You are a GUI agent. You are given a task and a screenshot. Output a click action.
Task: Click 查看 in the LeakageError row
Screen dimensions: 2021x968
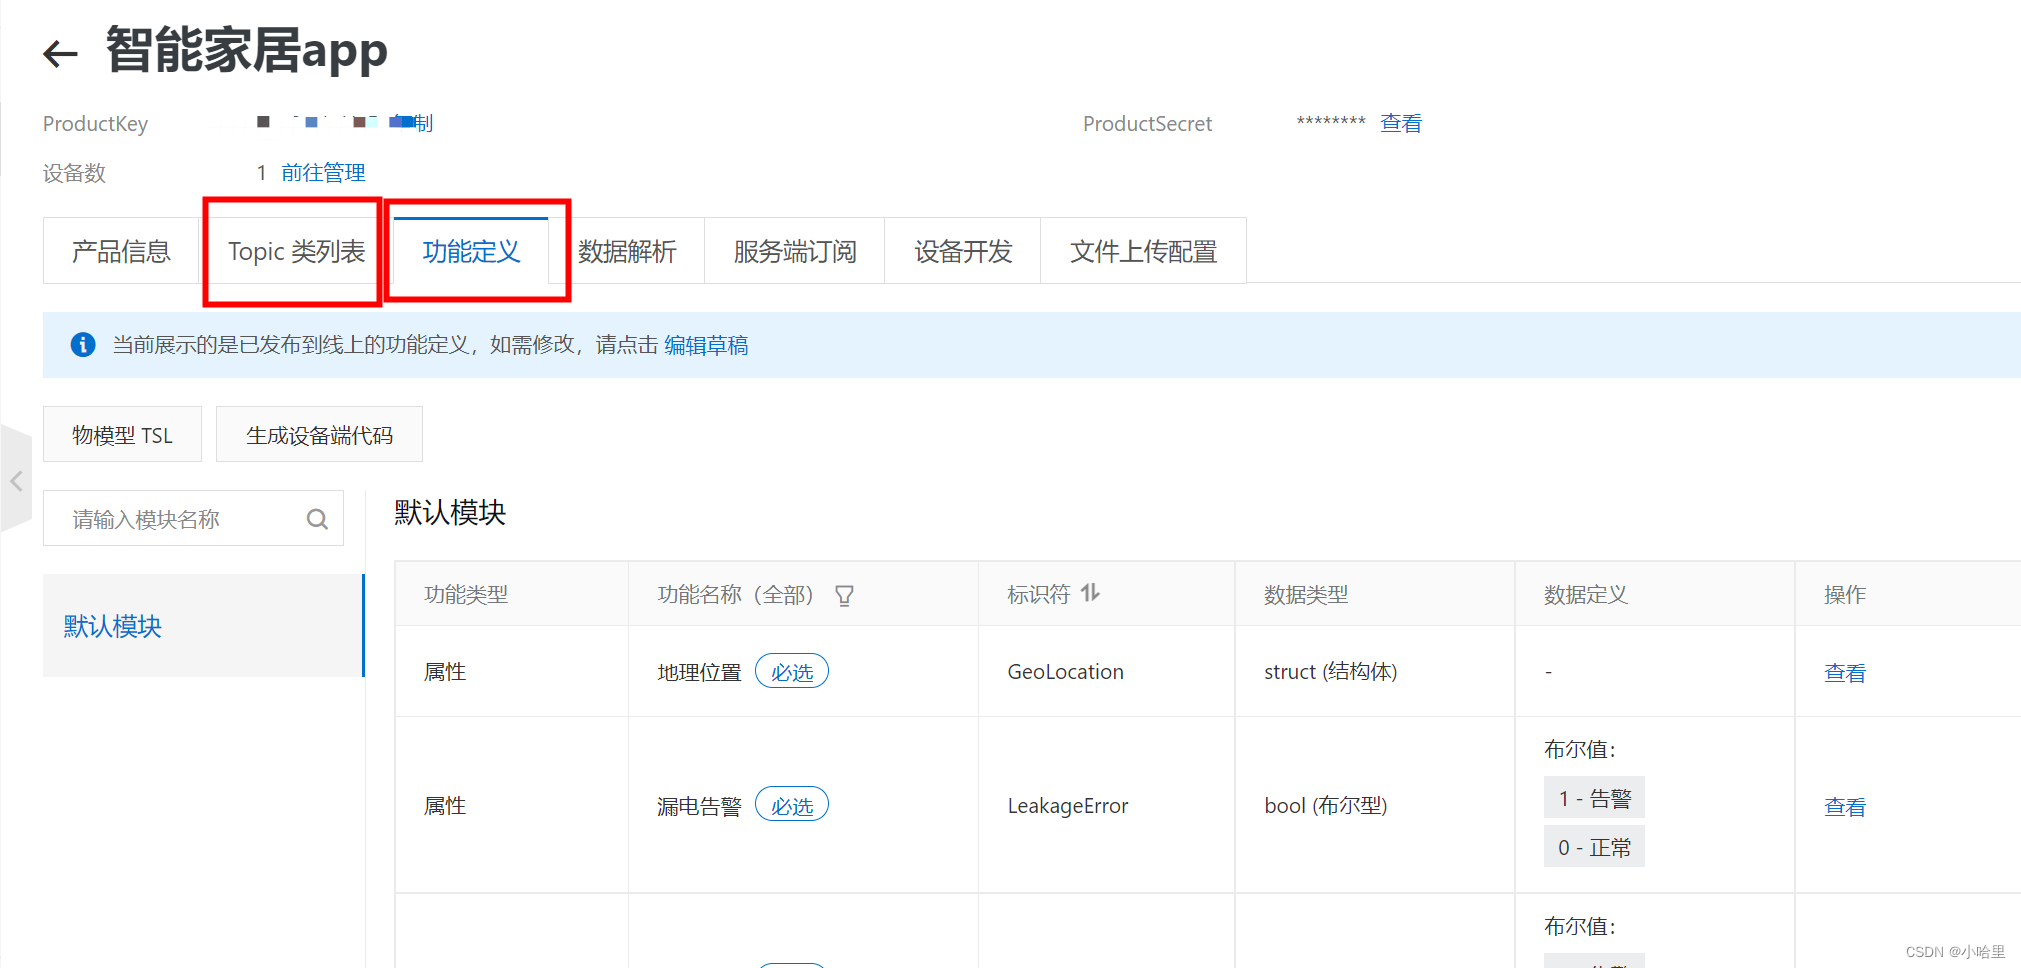(x=1845, y=807)
